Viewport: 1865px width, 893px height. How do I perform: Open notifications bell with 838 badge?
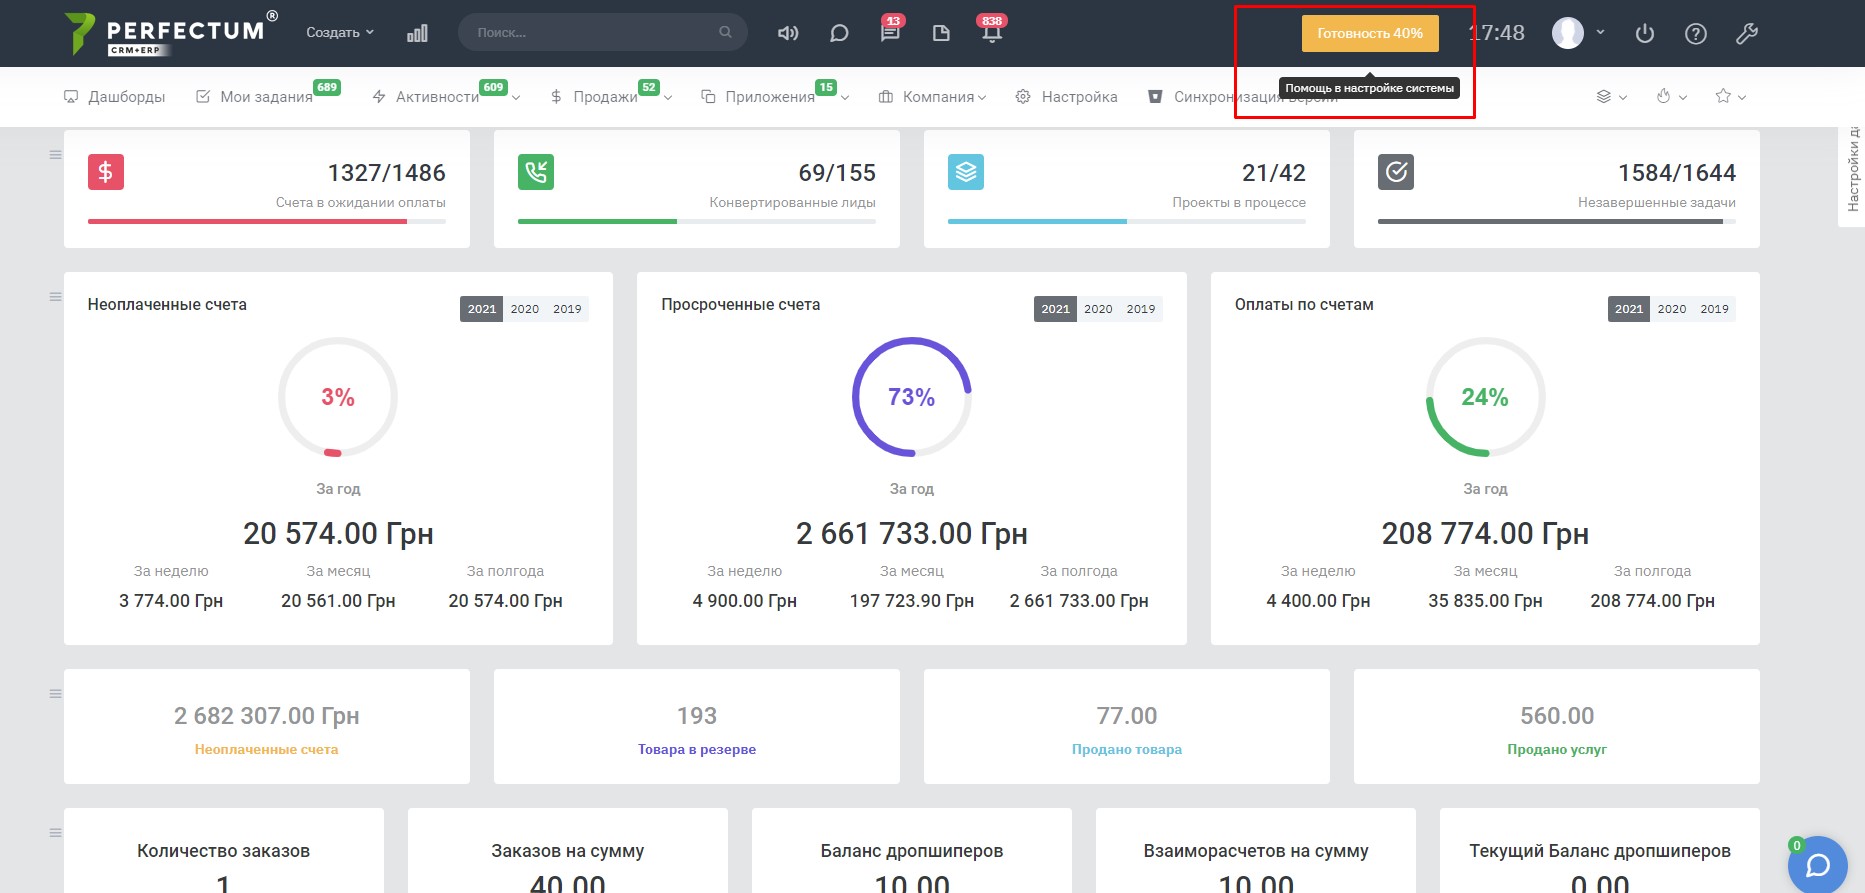(x=991, y=33)
